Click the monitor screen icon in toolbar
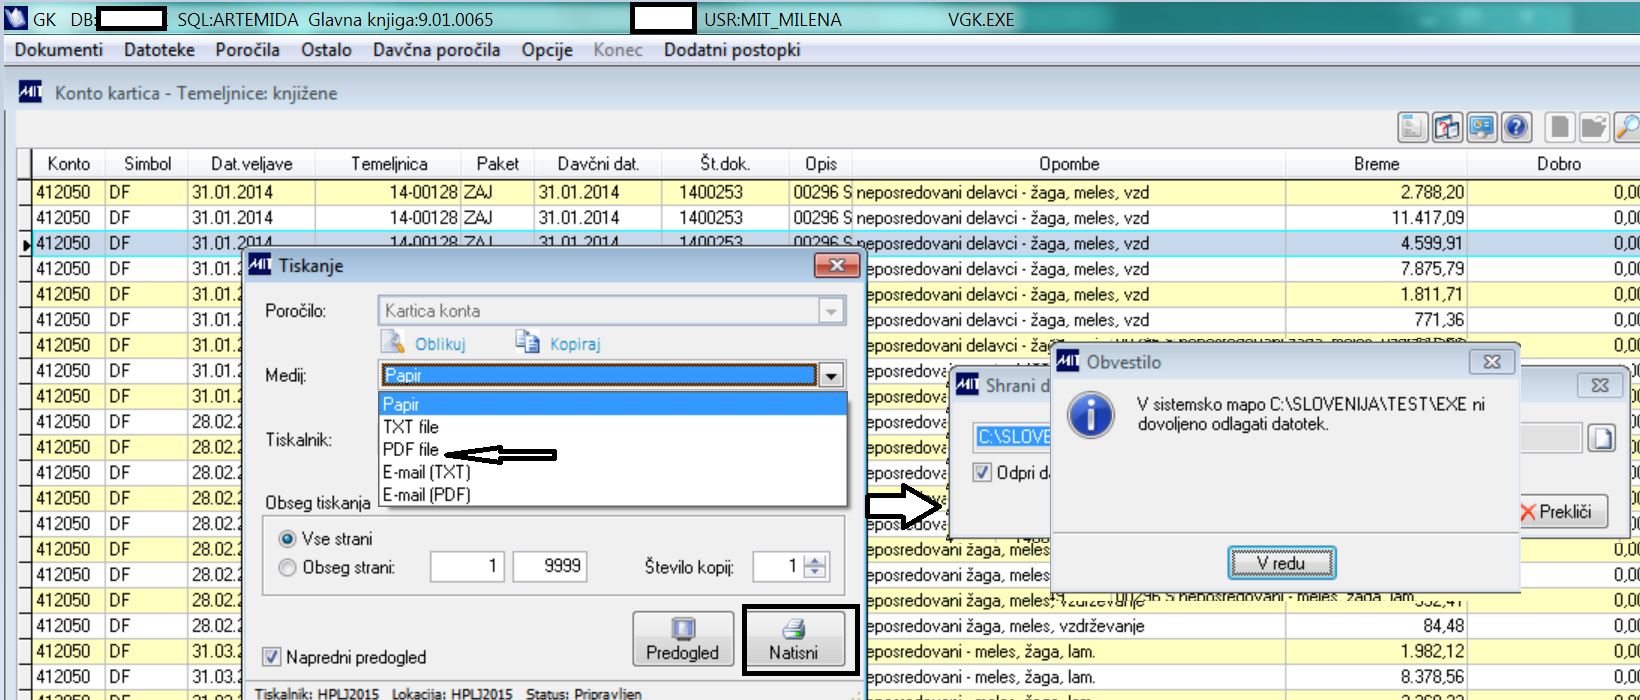 point(1482,127)
